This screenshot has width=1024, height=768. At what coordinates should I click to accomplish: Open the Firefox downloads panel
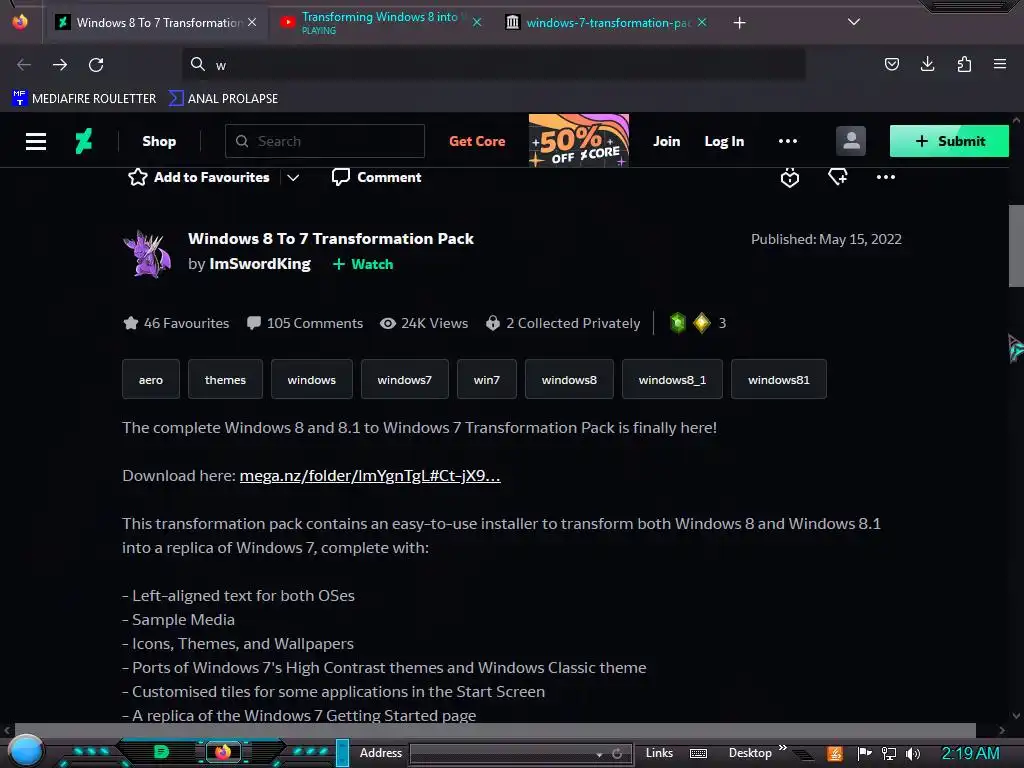(x=927, y=64)
